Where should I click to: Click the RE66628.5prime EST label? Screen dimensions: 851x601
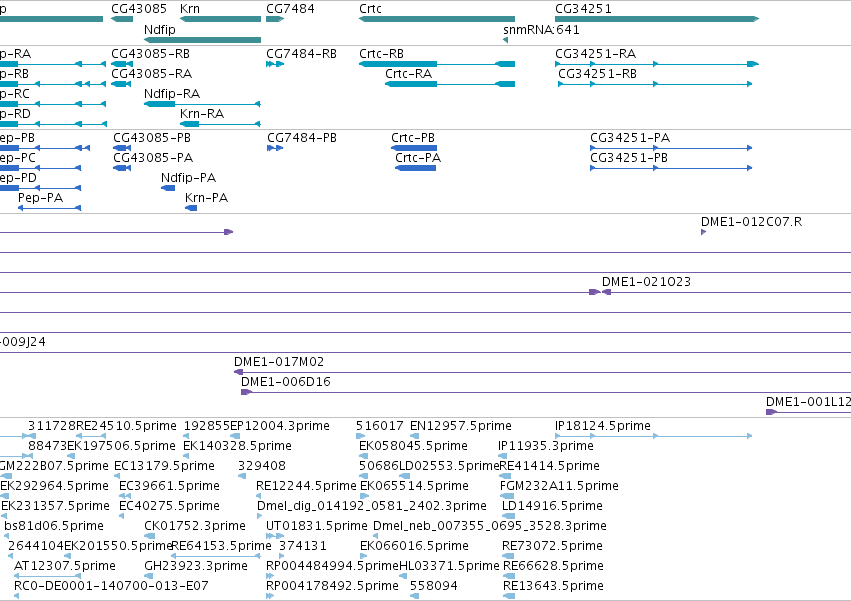point(553,566)
